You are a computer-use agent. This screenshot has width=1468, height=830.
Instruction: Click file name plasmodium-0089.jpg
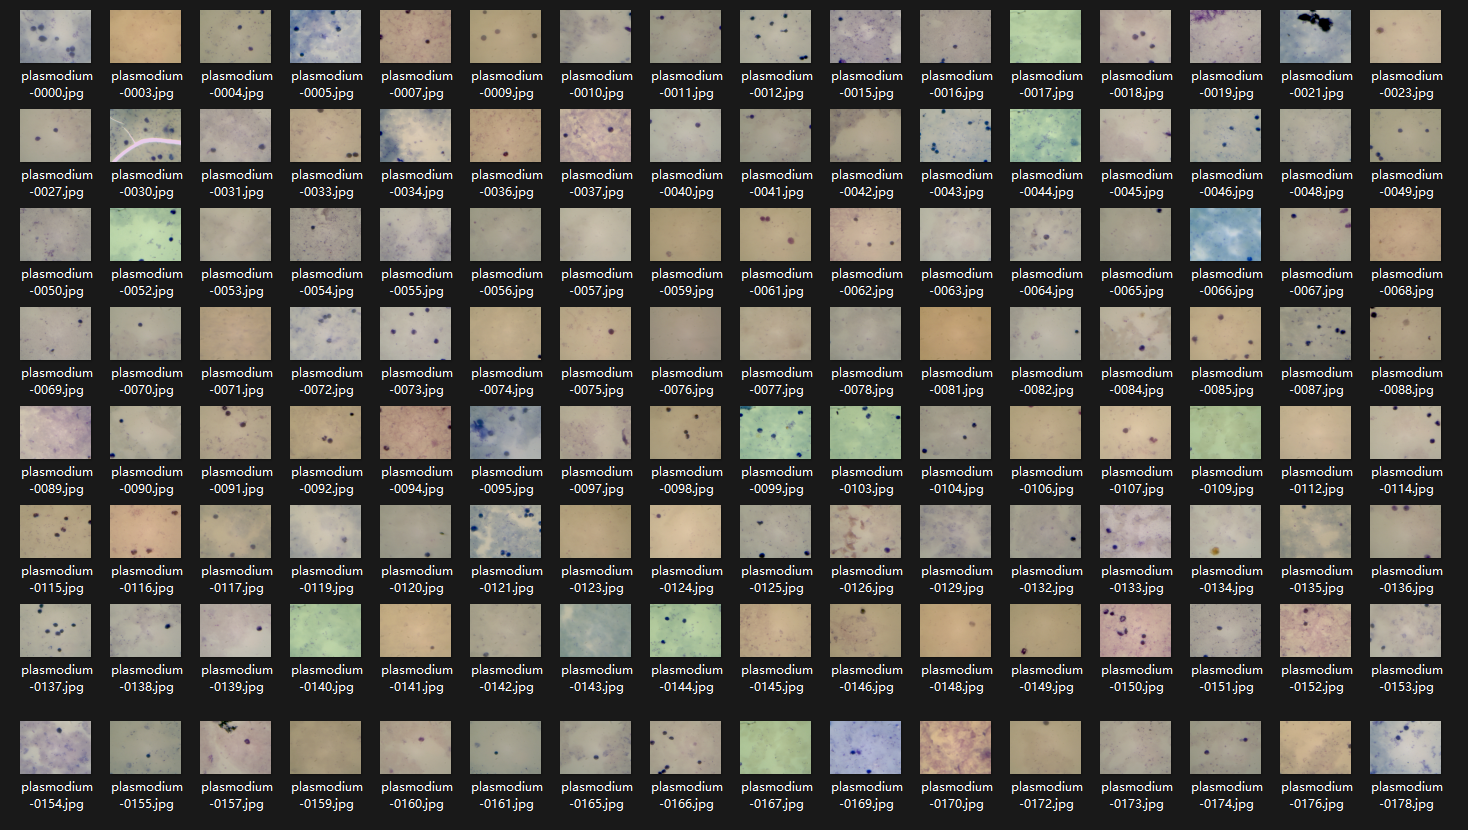(x=57, y=480)
